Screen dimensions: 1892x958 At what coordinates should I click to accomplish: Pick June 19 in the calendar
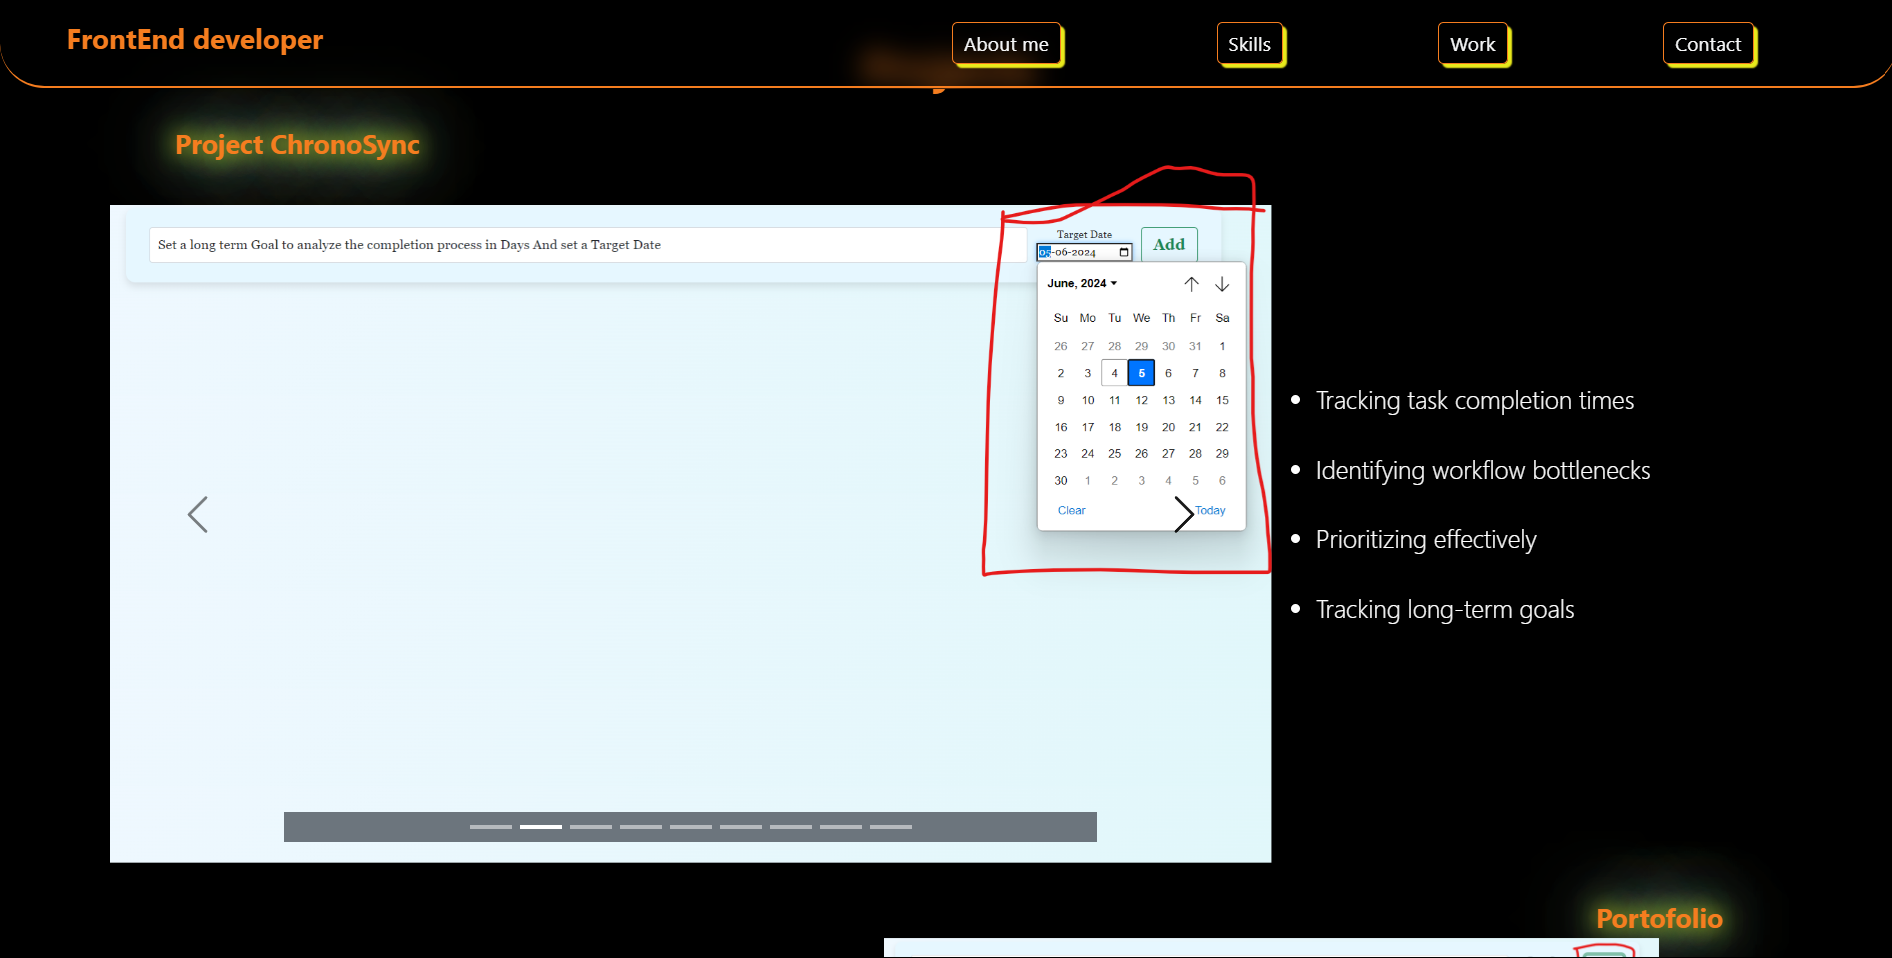(x=1141, y=427)
